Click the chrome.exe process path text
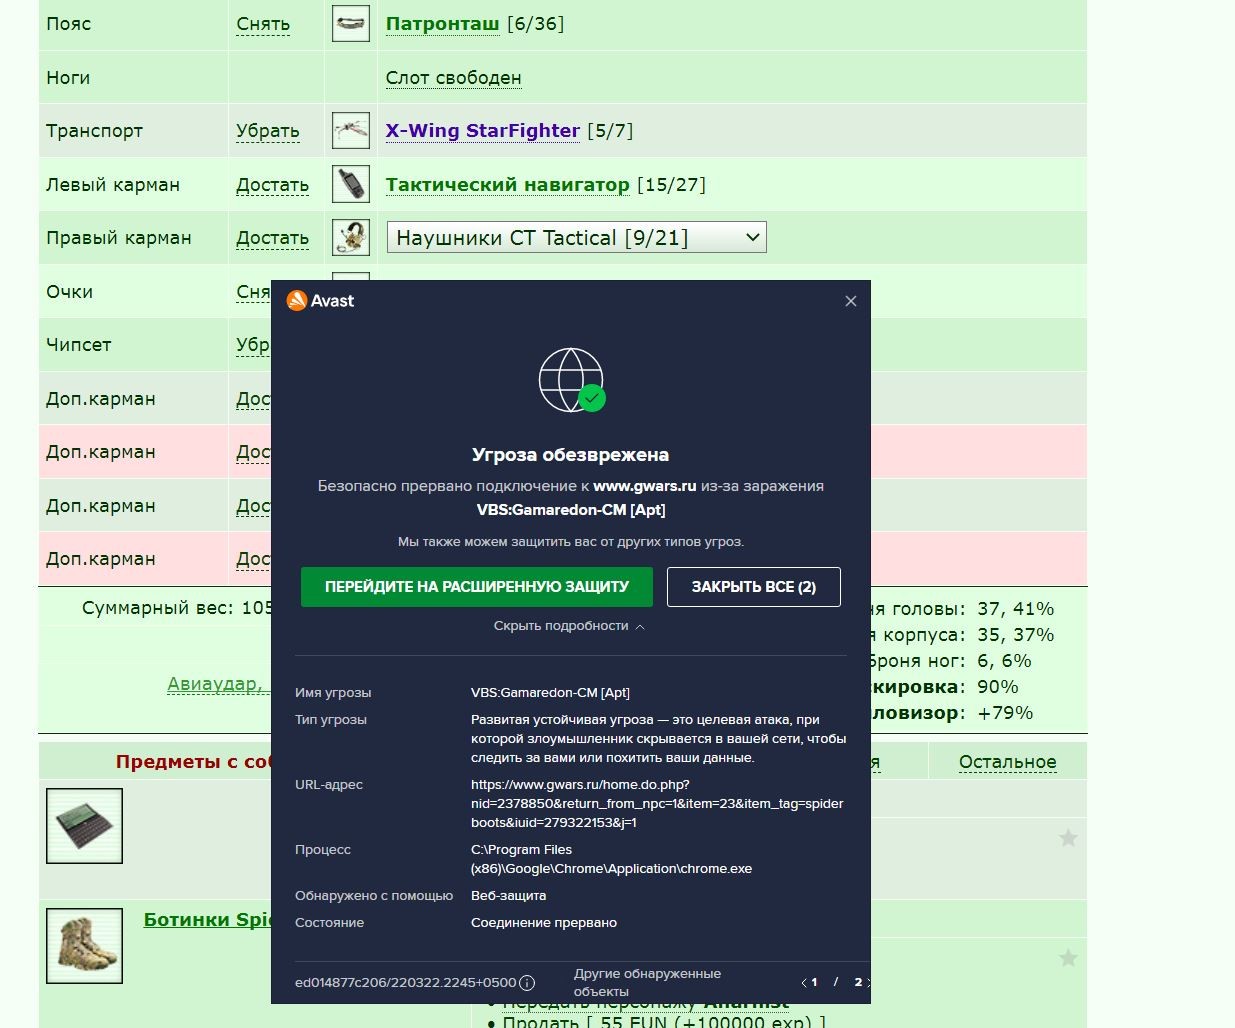This screenshot has width=1235, height=1028. point(611,859)
